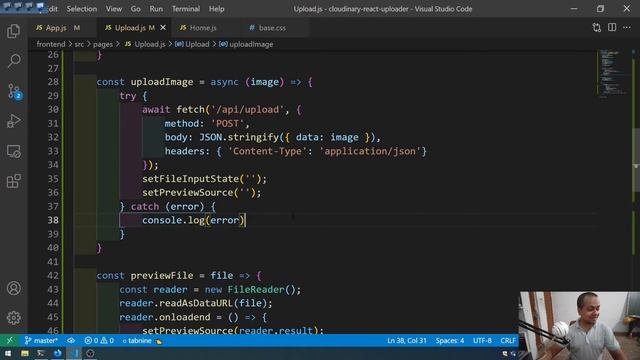Open the View menu
Viewport: 640px width, 360px height.
[114, 9]
